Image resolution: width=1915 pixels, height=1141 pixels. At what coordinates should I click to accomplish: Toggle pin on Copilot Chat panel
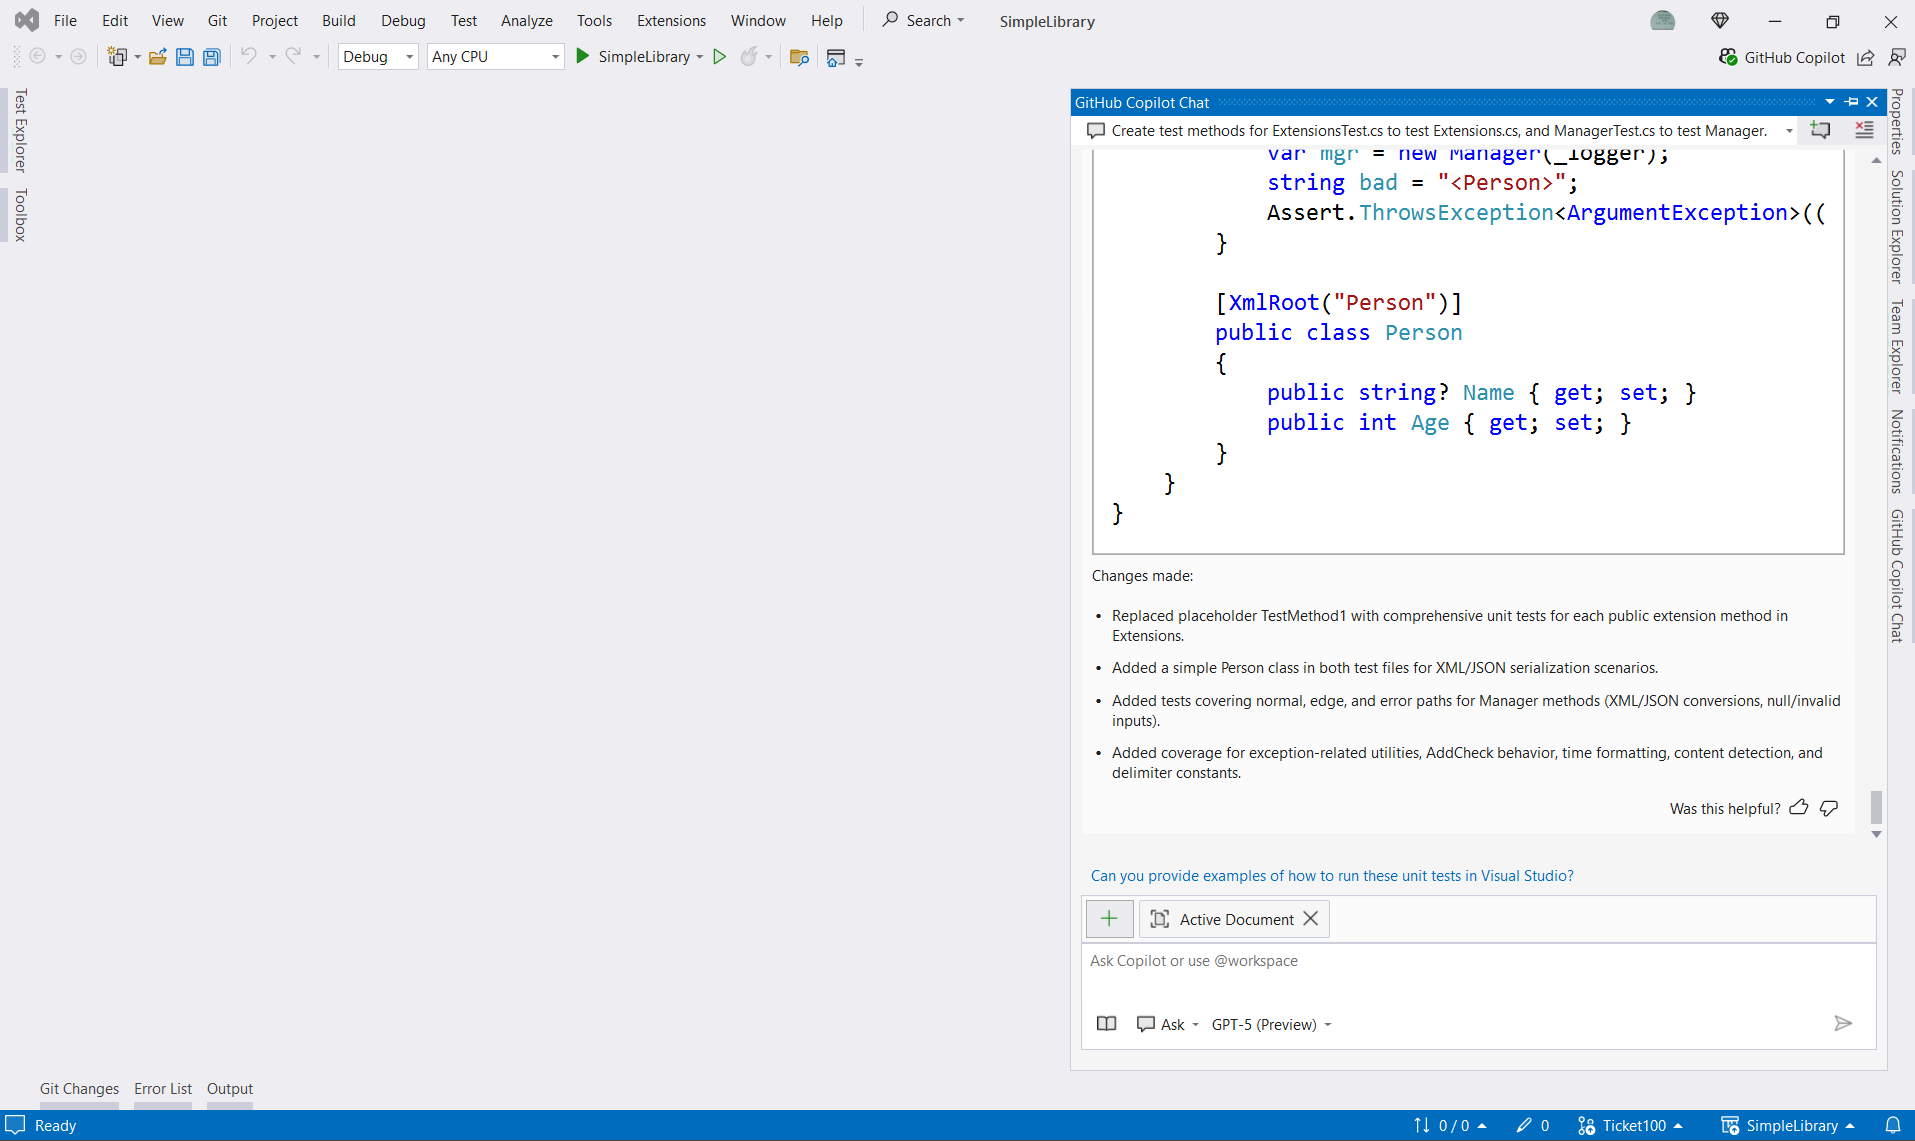(1851, 102)
